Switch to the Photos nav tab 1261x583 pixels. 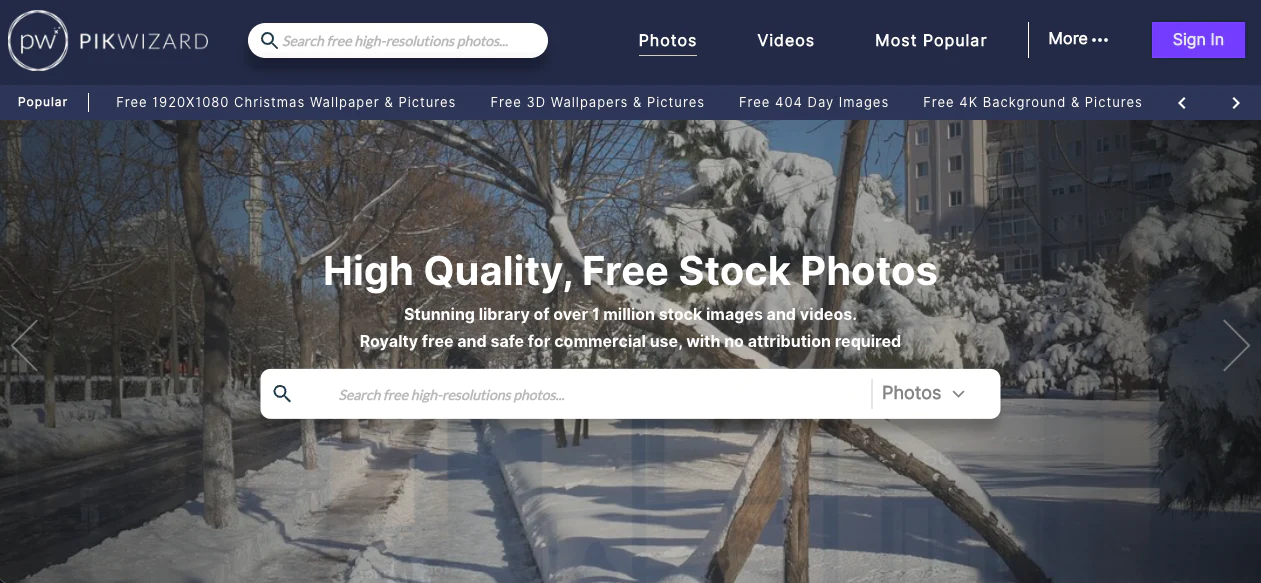667,41
